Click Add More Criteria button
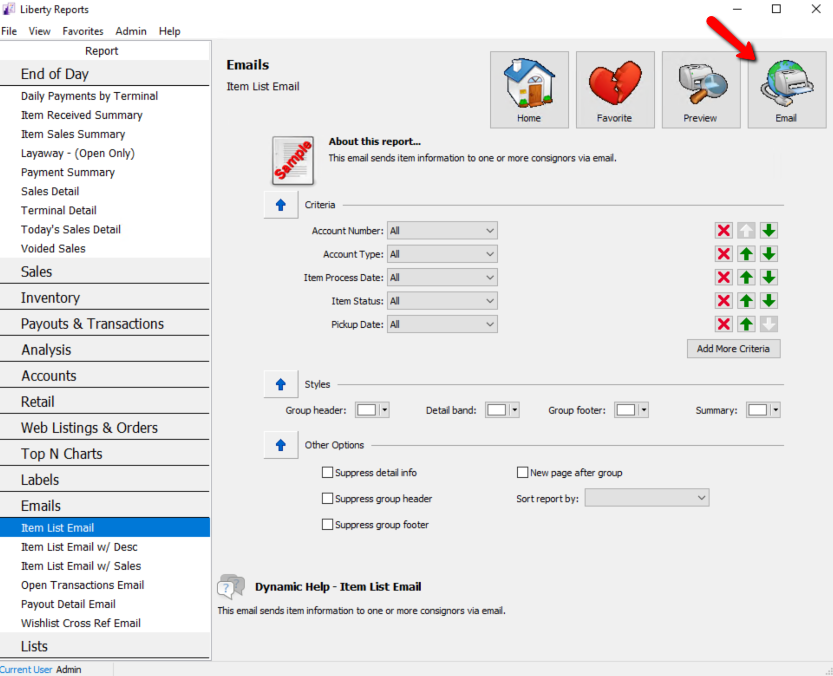 (734, 349)
